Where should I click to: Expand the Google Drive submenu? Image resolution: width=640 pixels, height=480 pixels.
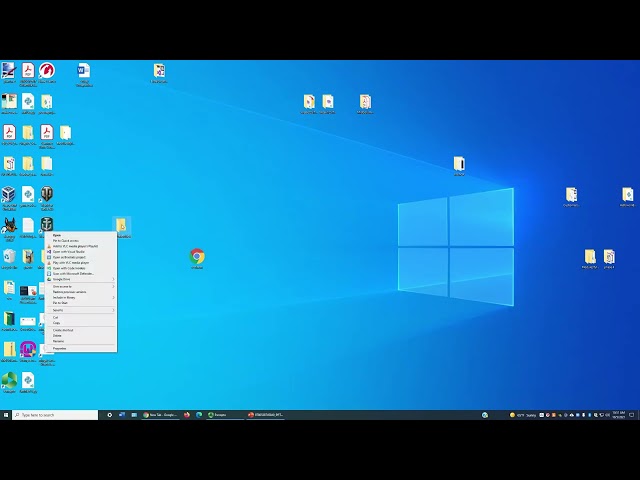click(81, 279)
